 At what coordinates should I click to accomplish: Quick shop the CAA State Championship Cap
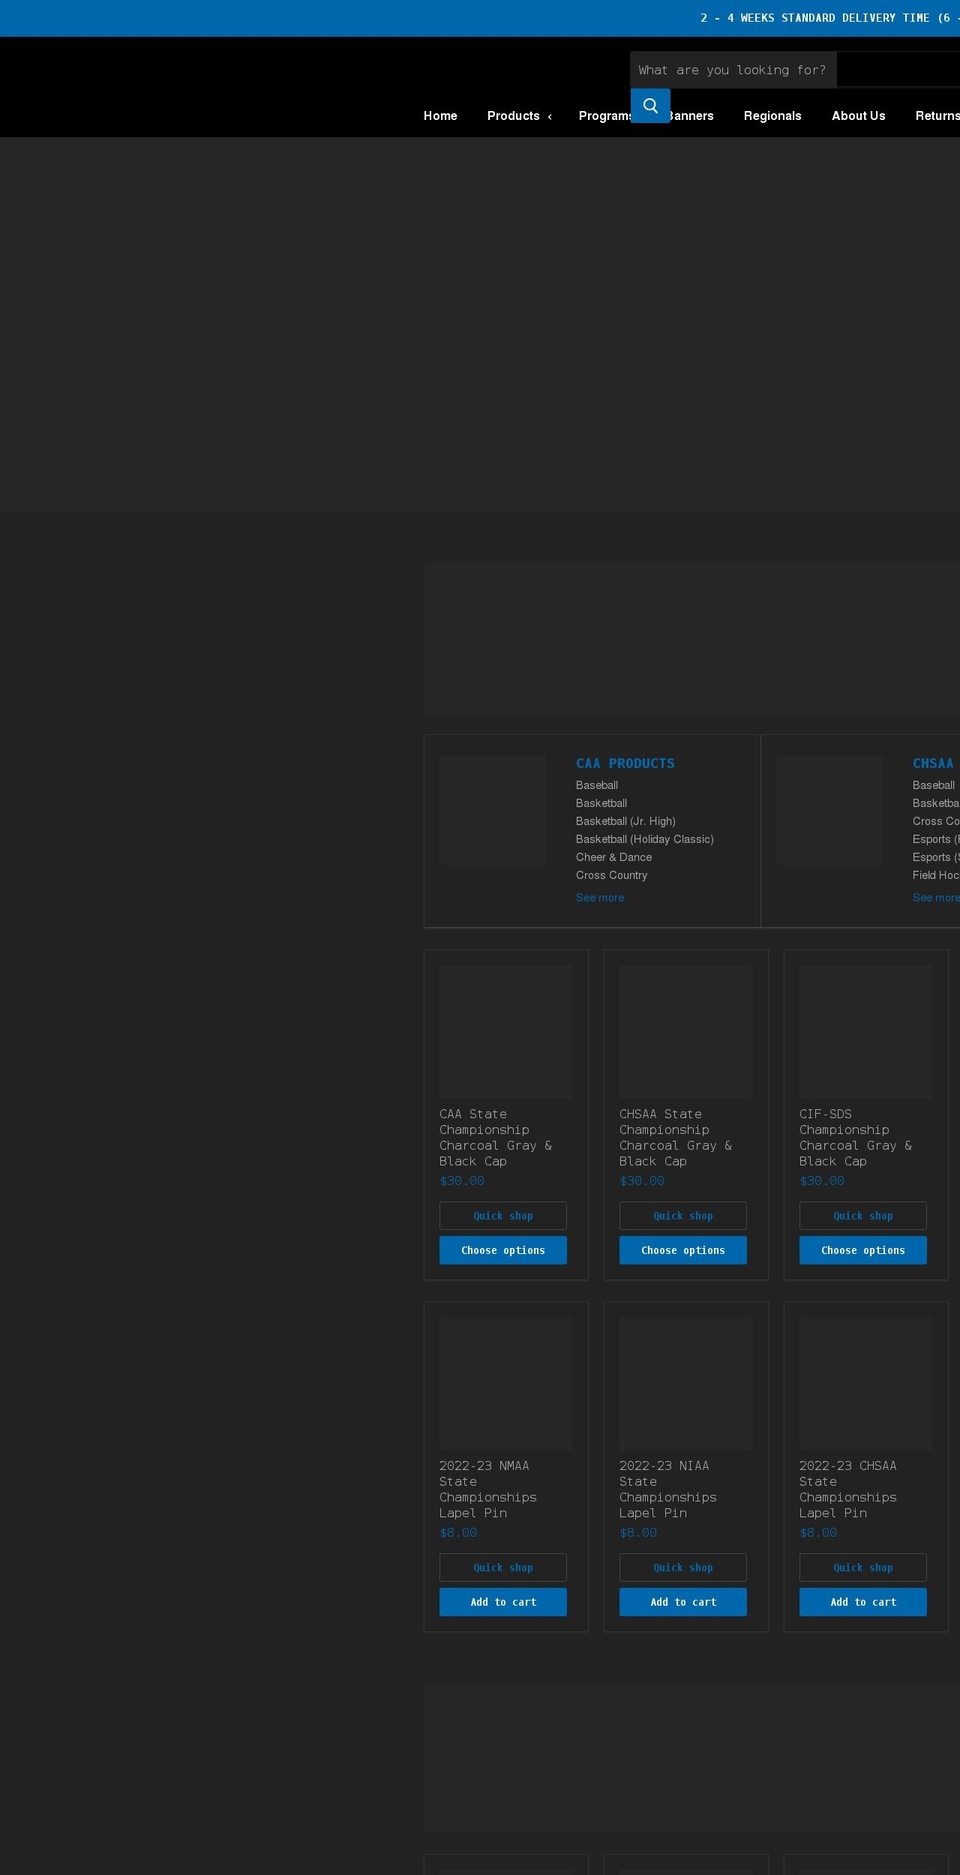(x=503, y=1216)
